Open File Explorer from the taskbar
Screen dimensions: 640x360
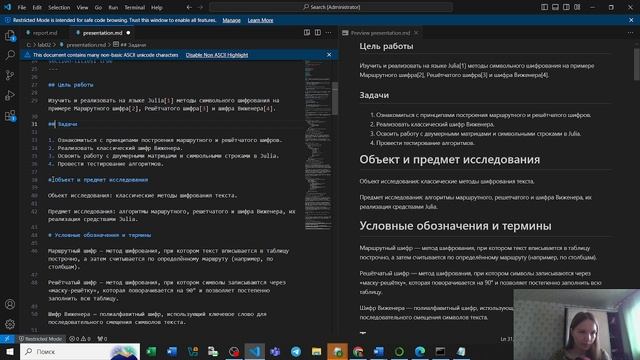click(316, 351)
